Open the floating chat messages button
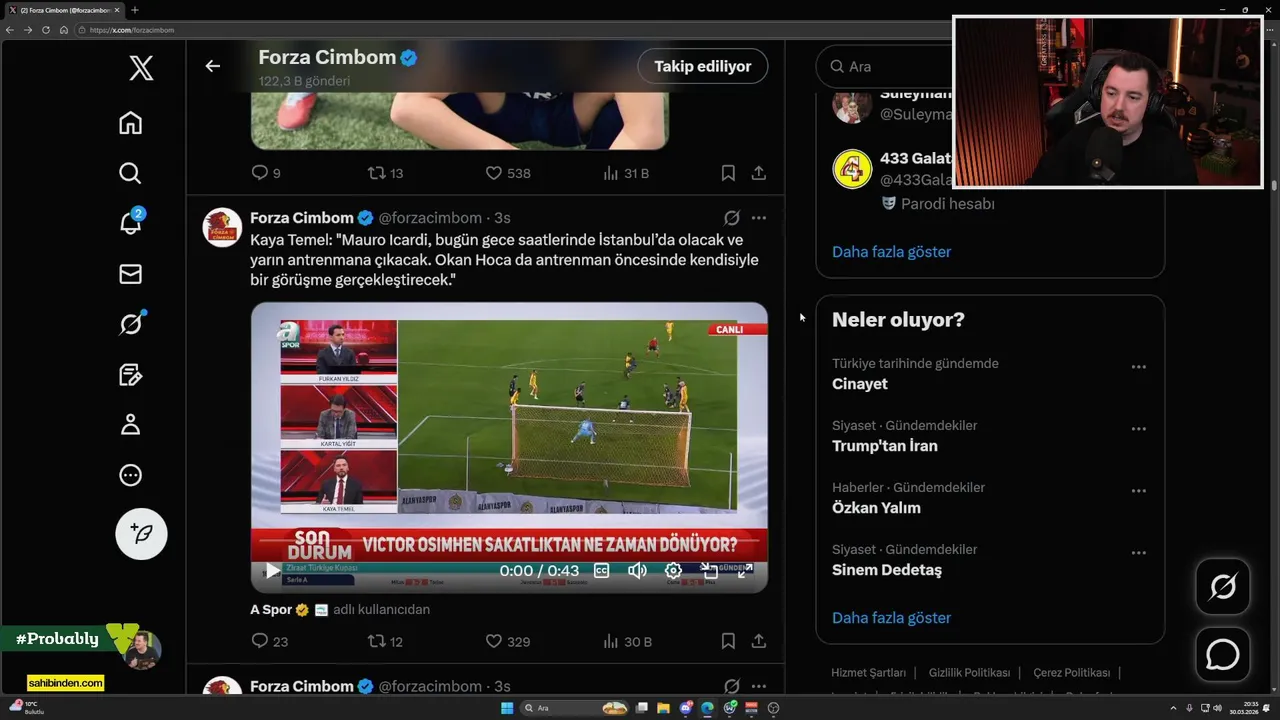 [1222, 655]
